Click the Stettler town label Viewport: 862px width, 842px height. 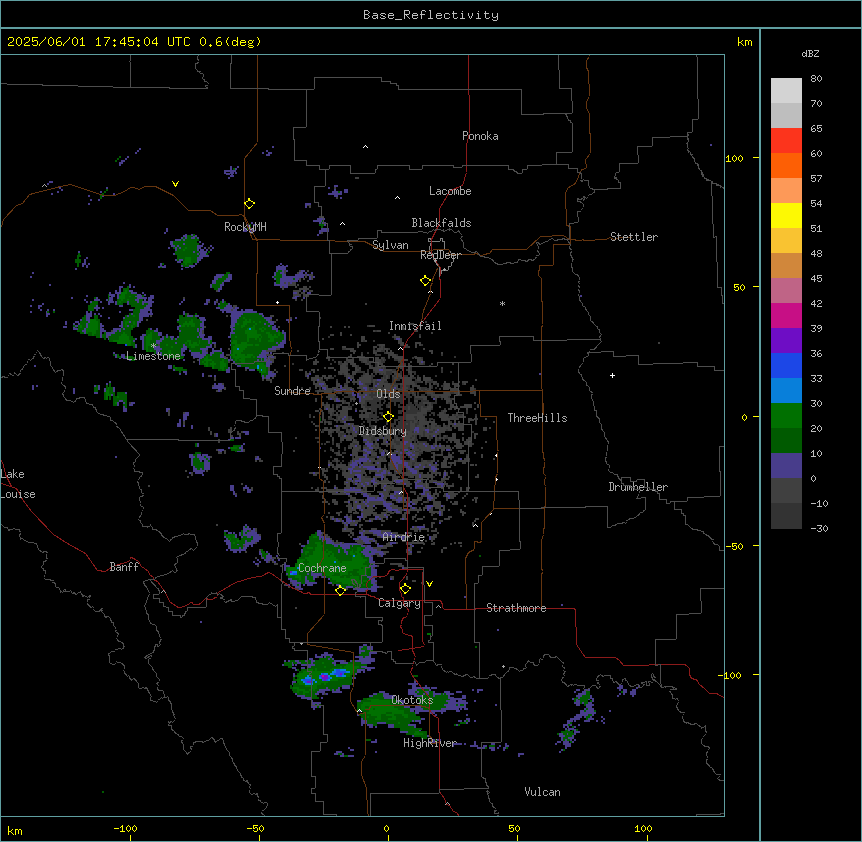634,237
